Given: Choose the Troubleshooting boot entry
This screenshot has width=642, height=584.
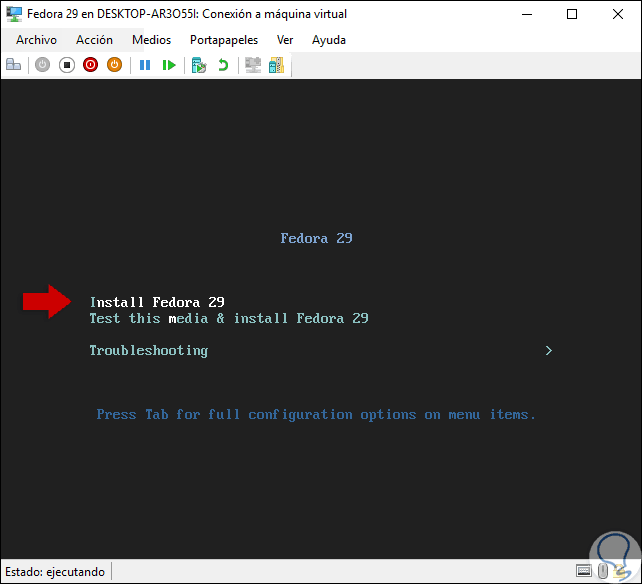Looking at the screenshot, I should click(149, 351).
